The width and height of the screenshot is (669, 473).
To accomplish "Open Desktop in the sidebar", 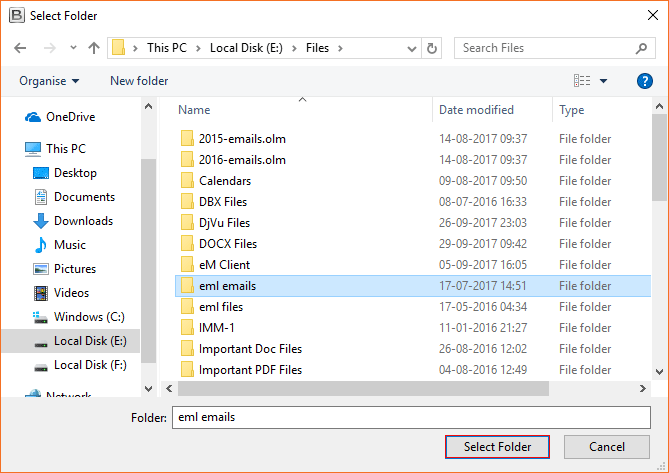I will coord(65,173).
